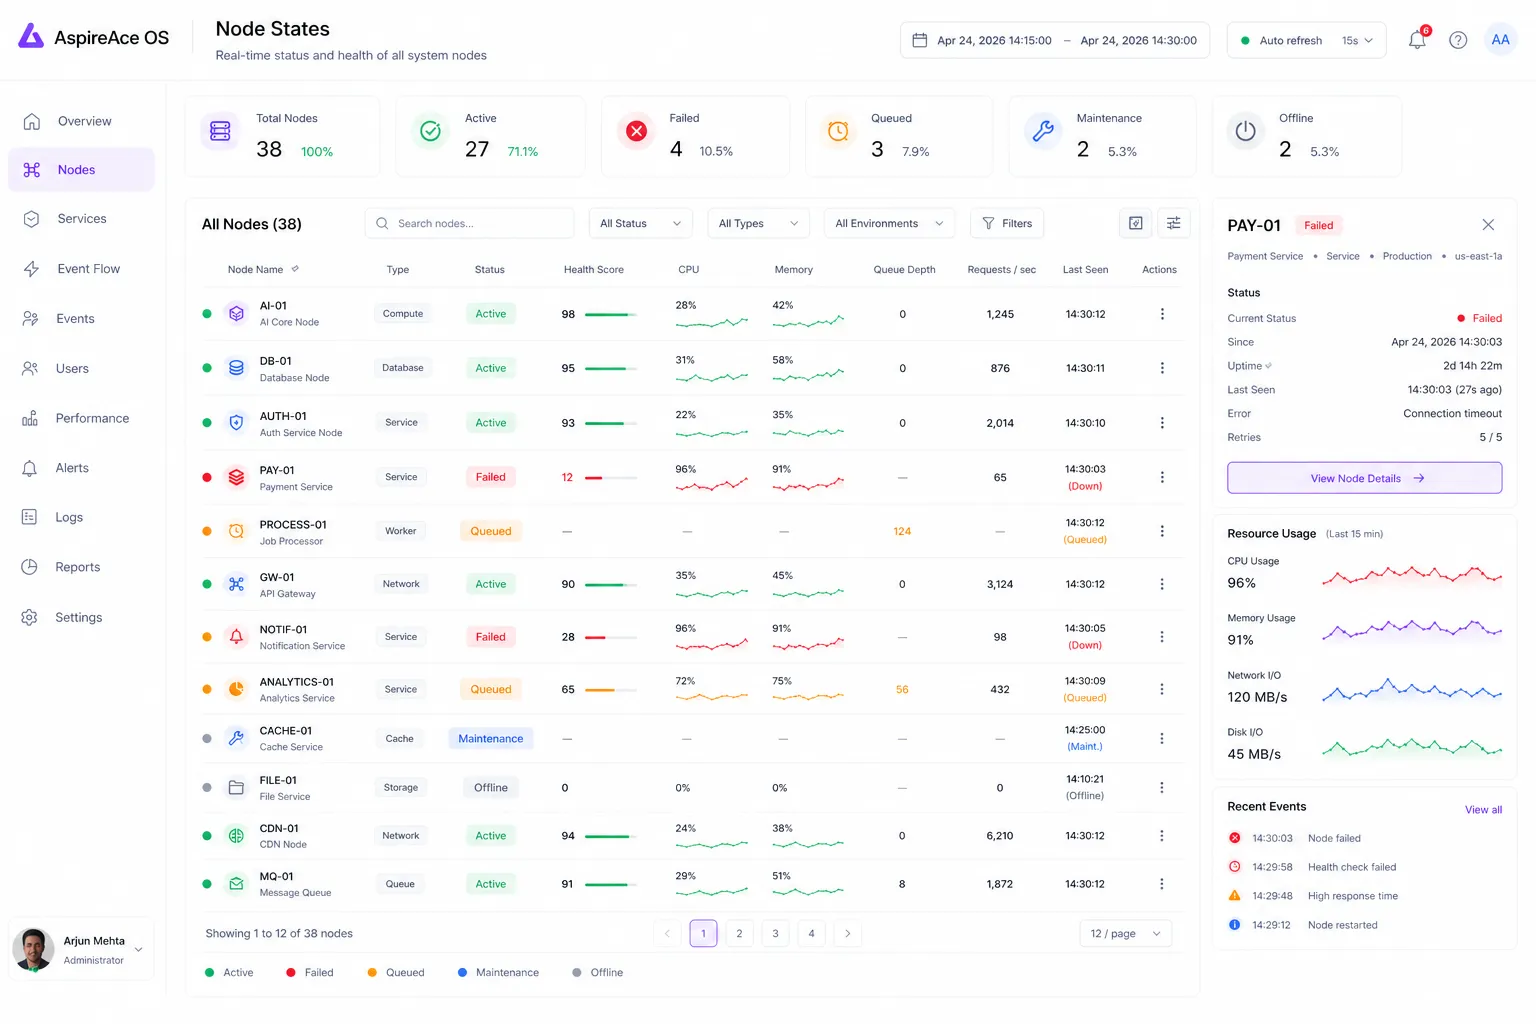Image resolution: width=1536 pixels, height=1024 pixels.
Task: Click the NOTIF-01 bell icon
Action: tap(236, 637)
